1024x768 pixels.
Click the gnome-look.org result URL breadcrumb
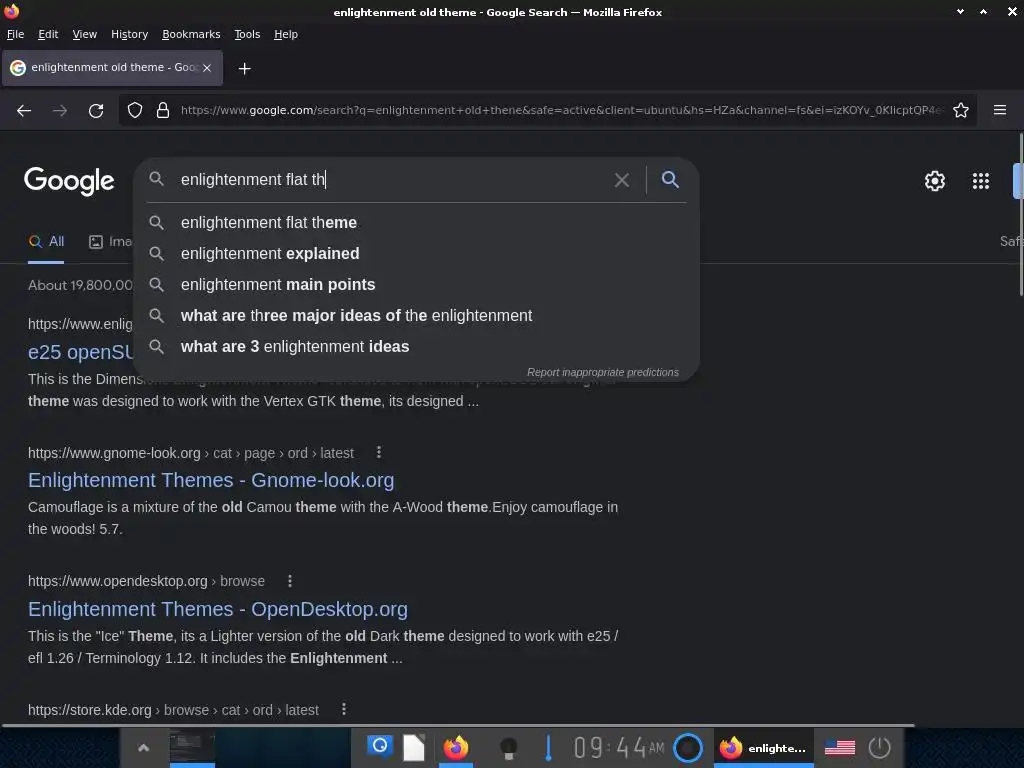click(191, 453)
